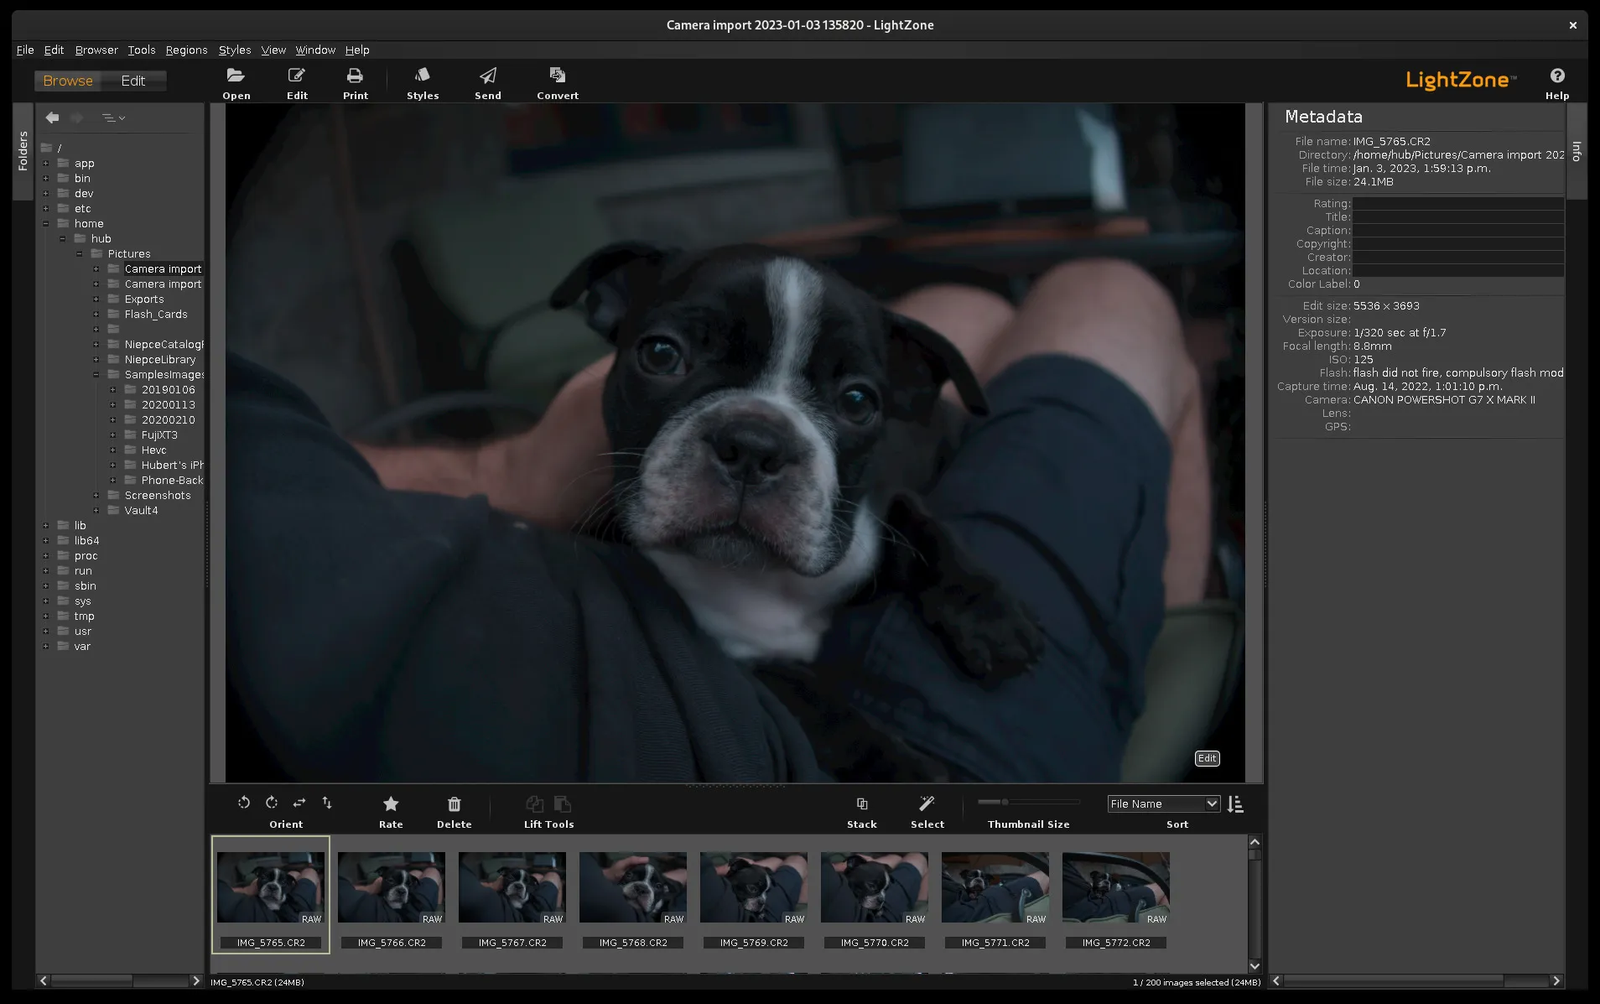The width and height of the screenshot is (1600, 1004).
Task: Expand the Exports folder in the tree
Action: [x=97, y=300]
